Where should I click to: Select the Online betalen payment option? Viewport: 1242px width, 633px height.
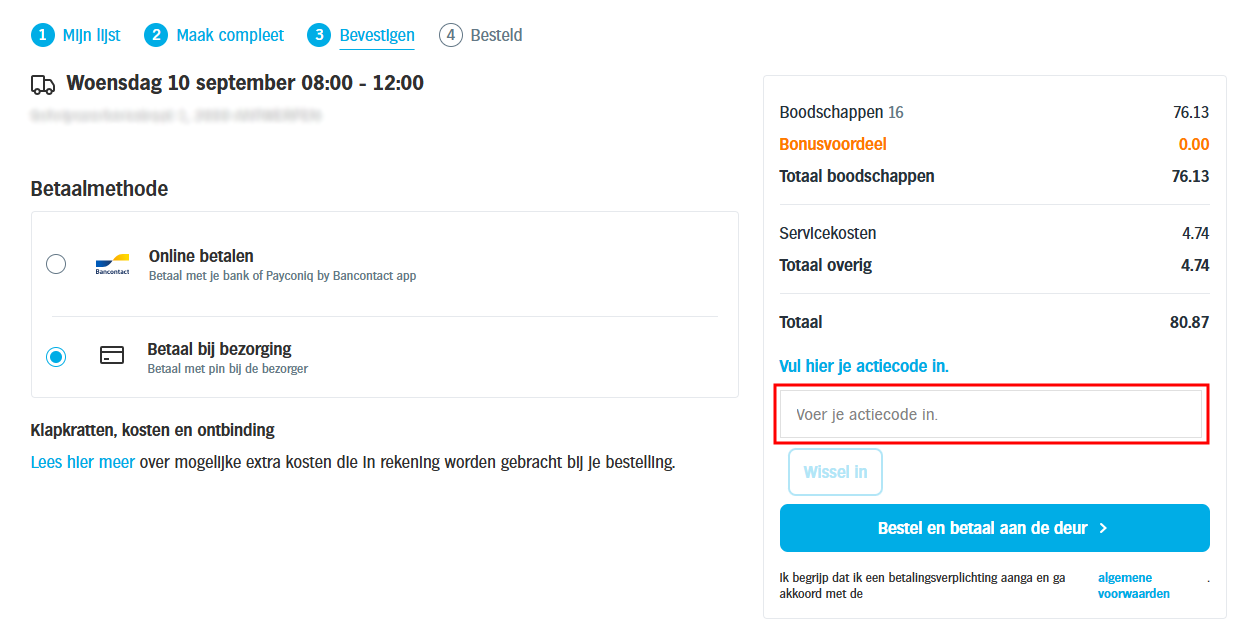point(56,263)
